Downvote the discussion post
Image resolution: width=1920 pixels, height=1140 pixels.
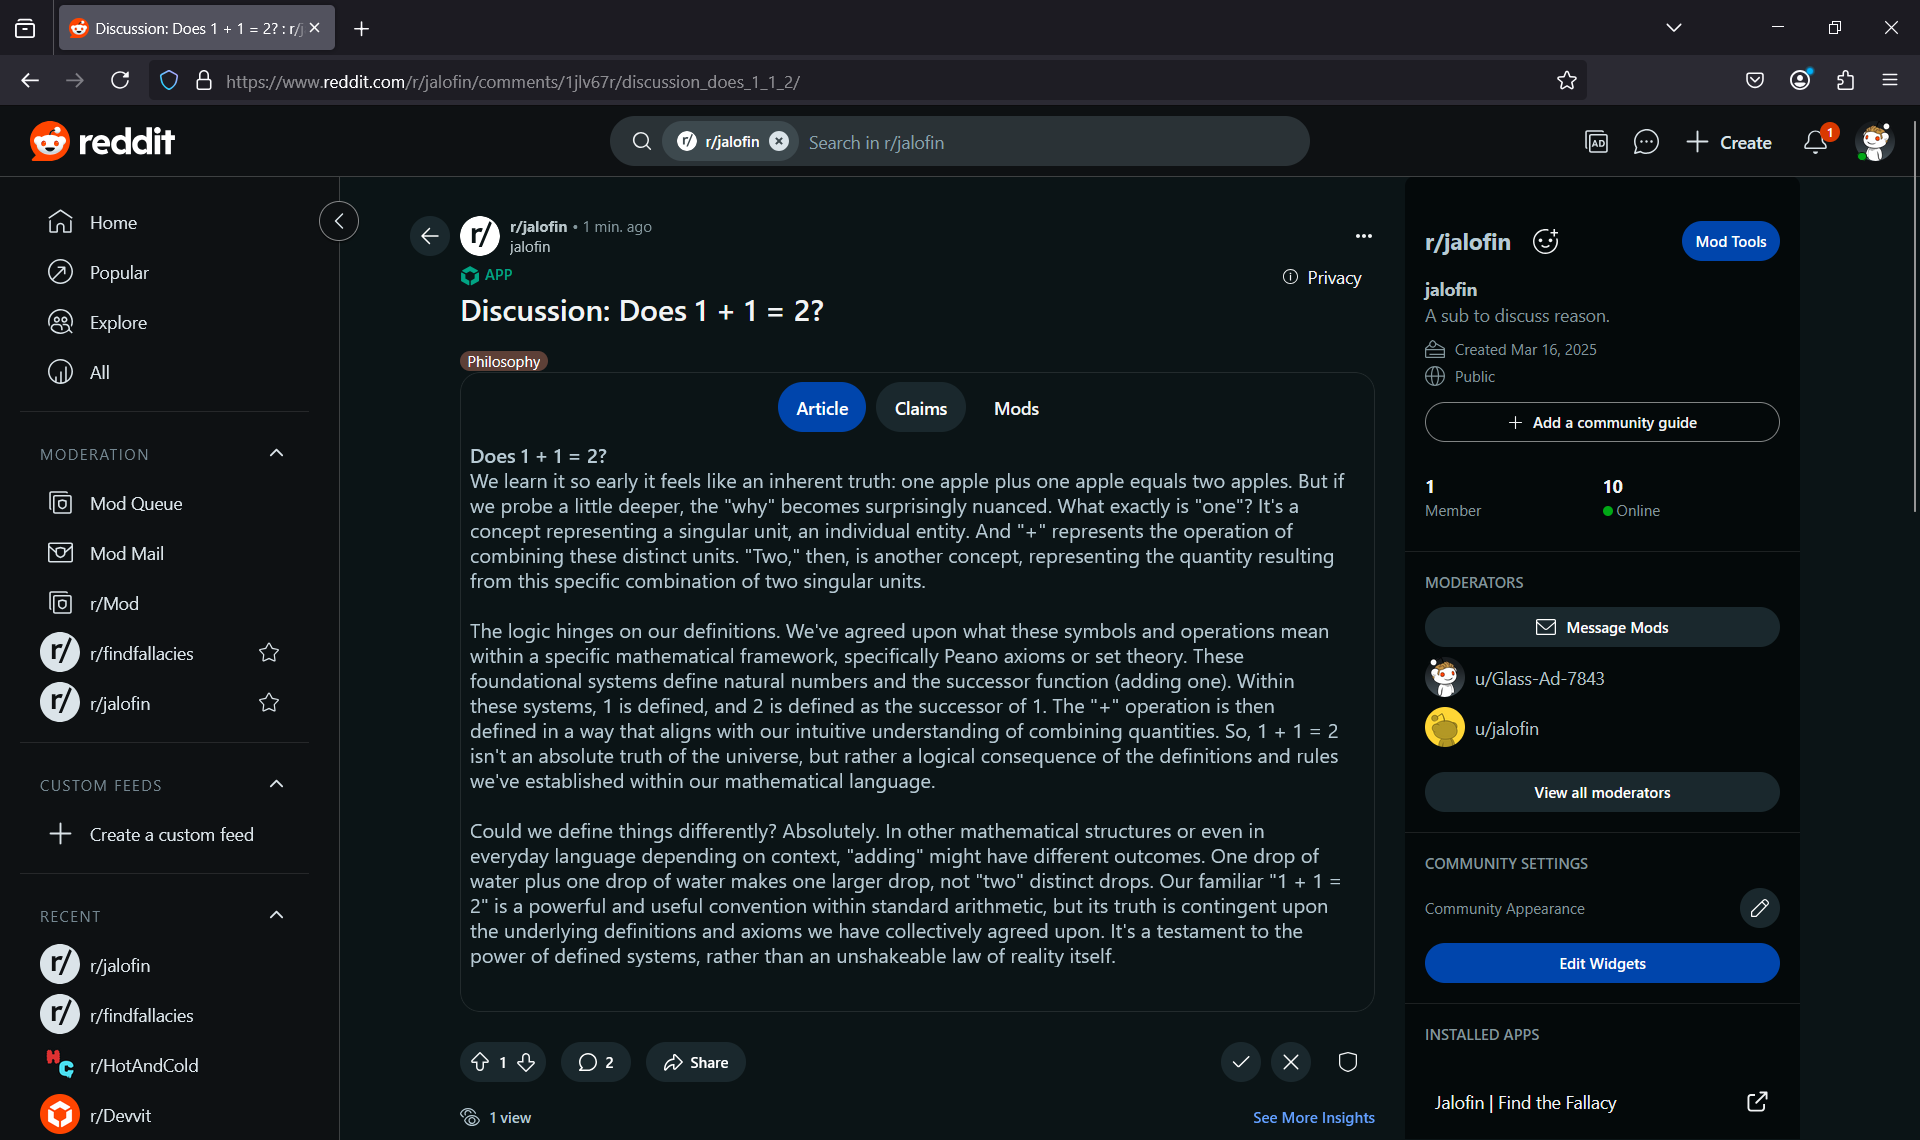tap(527, 1062)
